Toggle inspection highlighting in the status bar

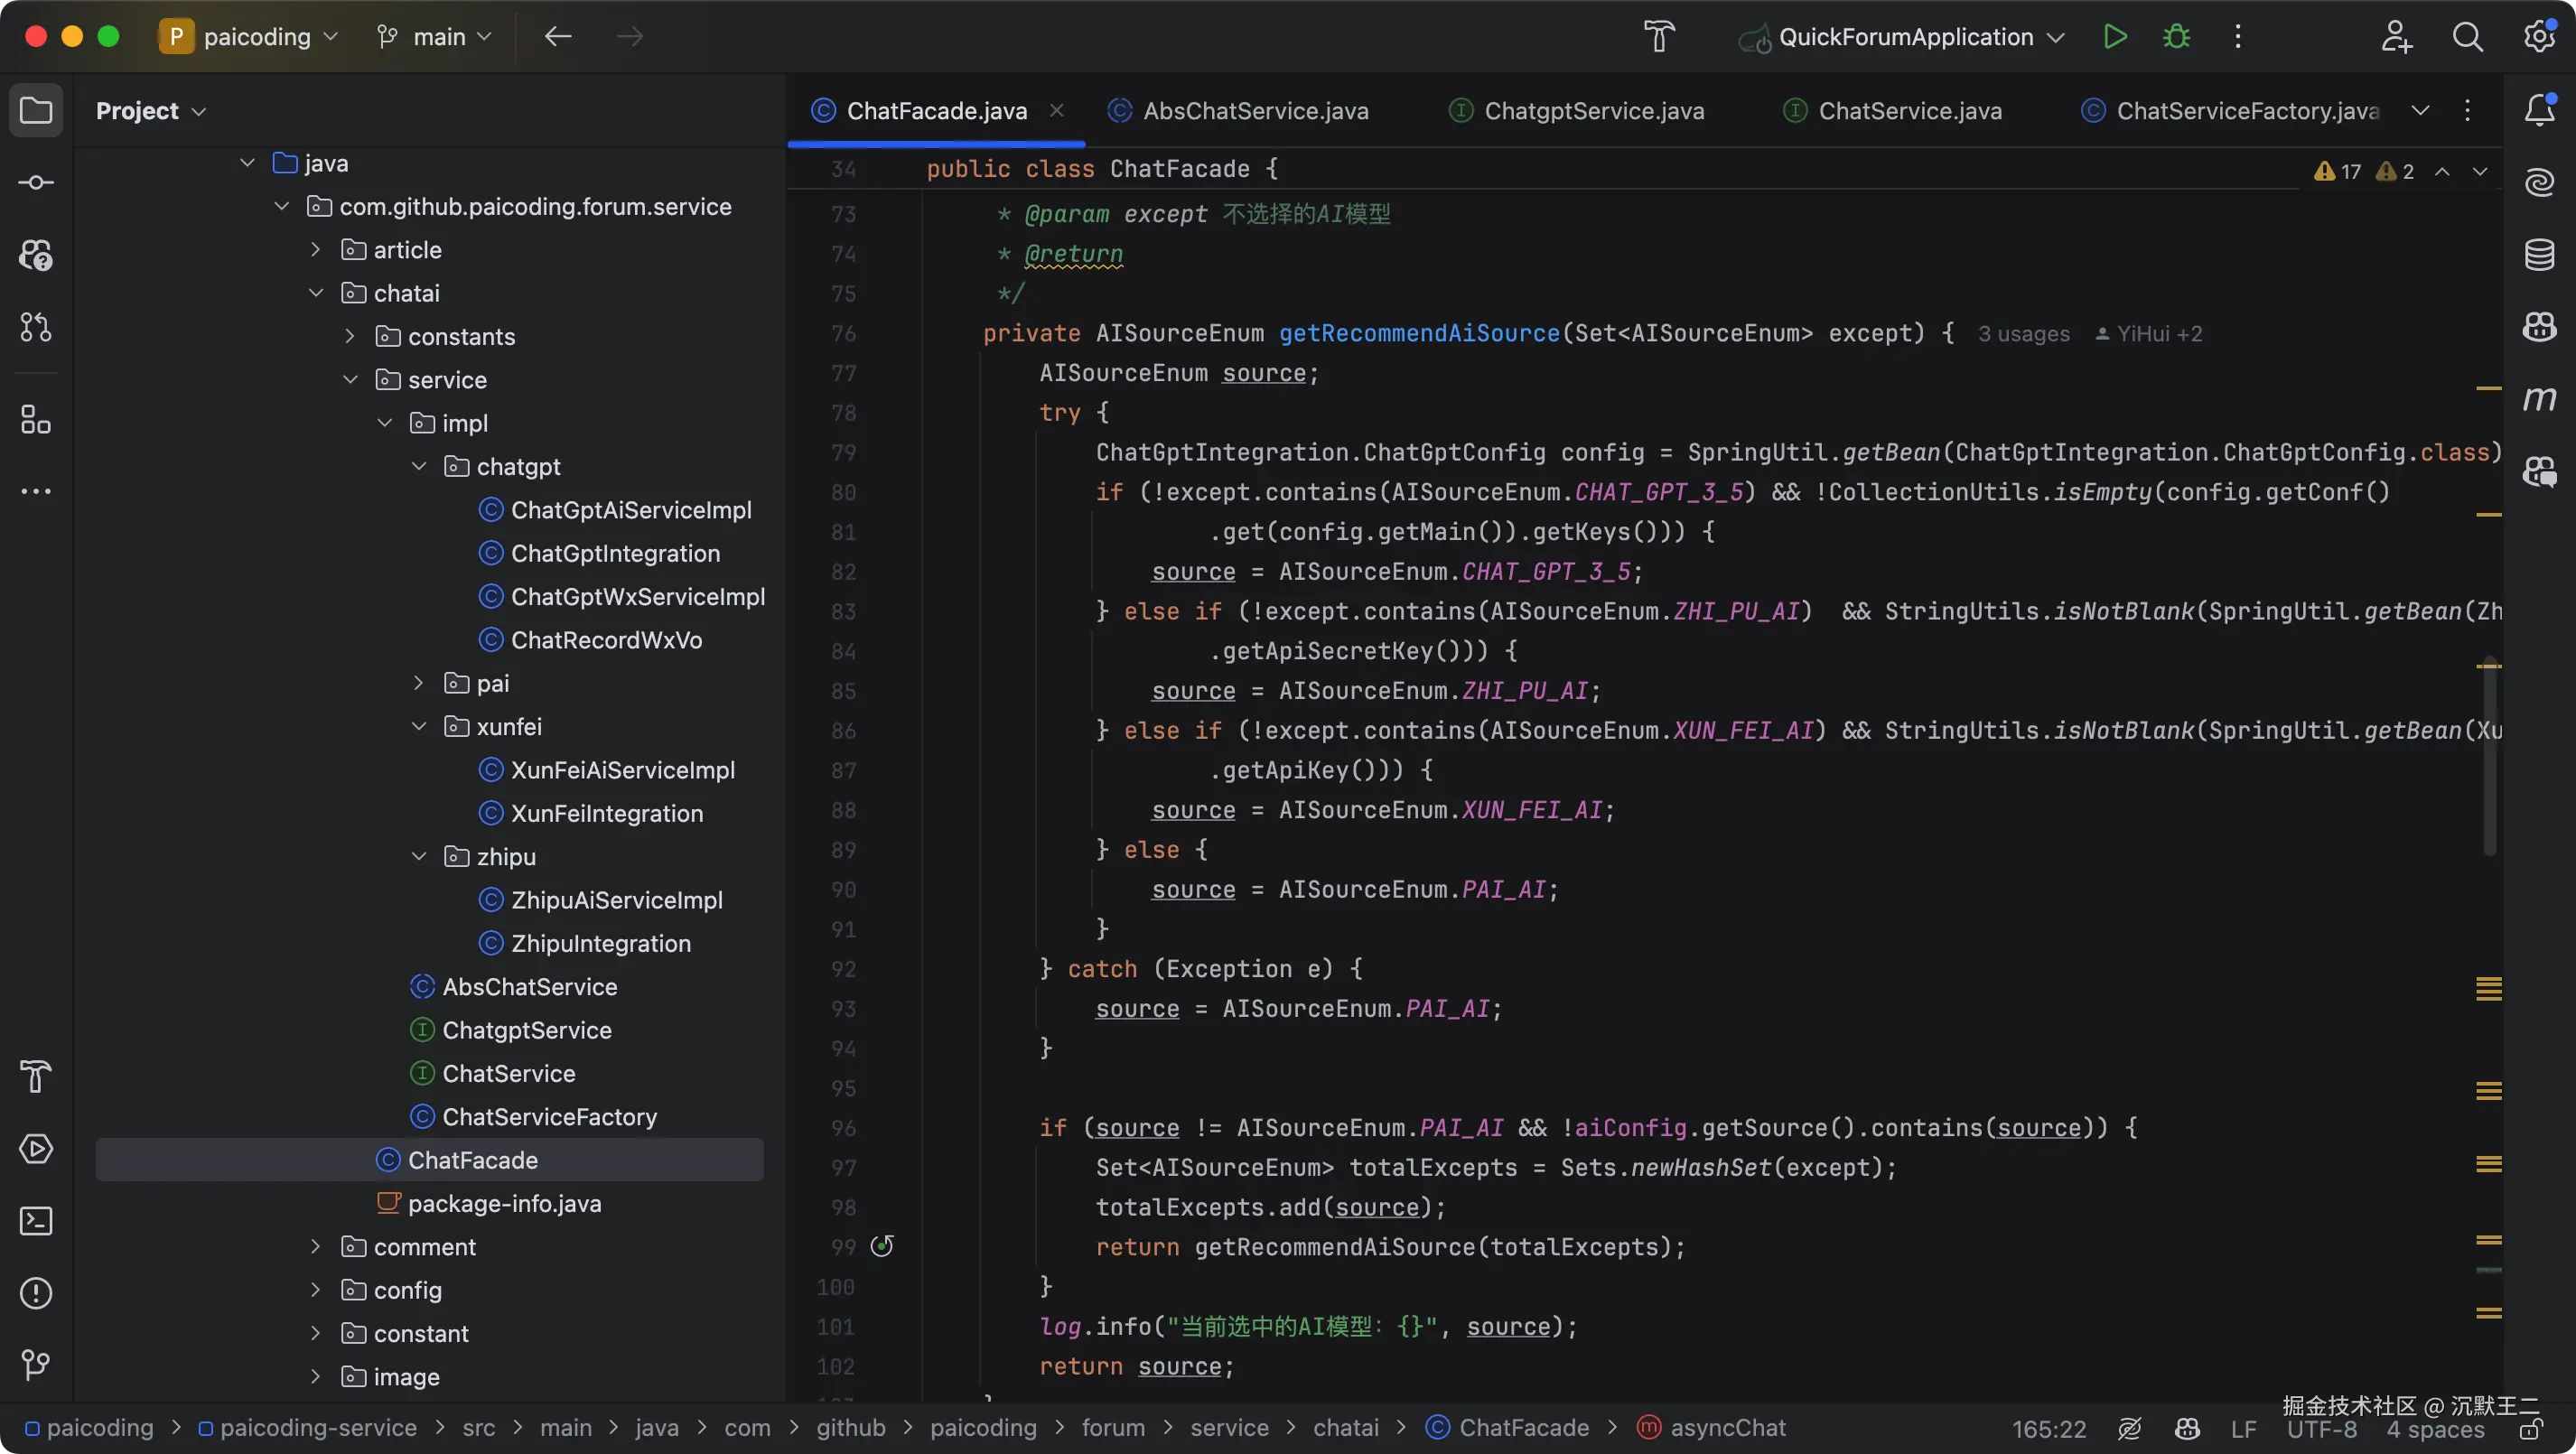tap(2129, 1429)
